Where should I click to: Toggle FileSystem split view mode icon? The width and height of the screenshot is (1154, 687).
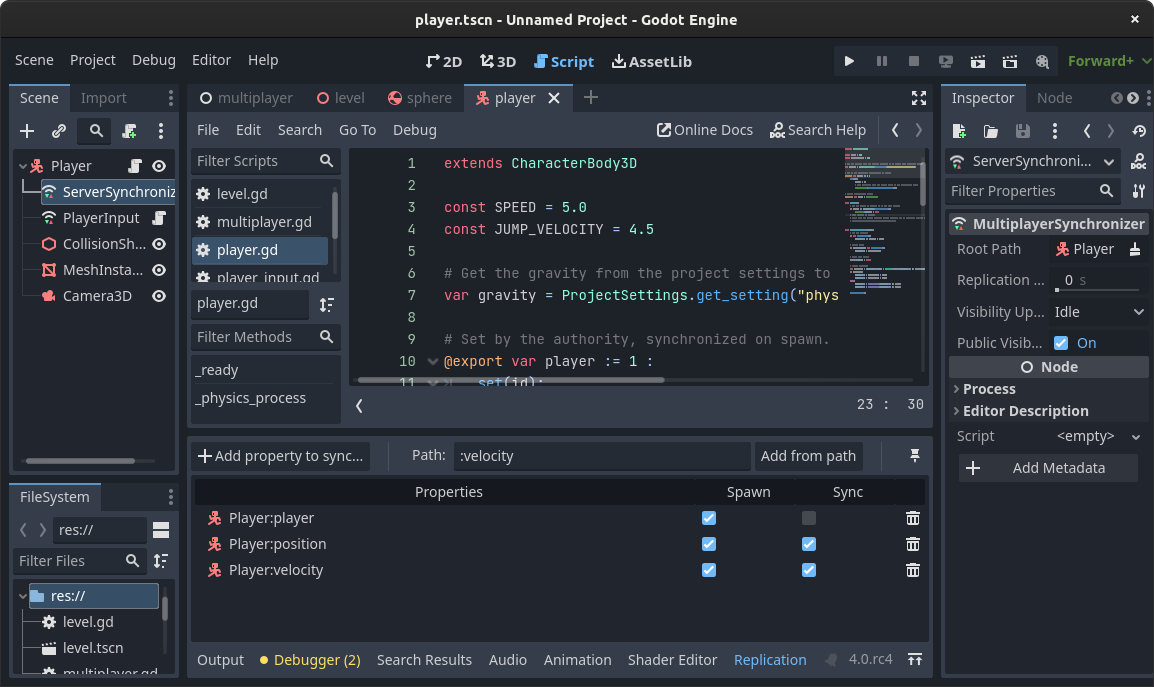coord(161,530)
